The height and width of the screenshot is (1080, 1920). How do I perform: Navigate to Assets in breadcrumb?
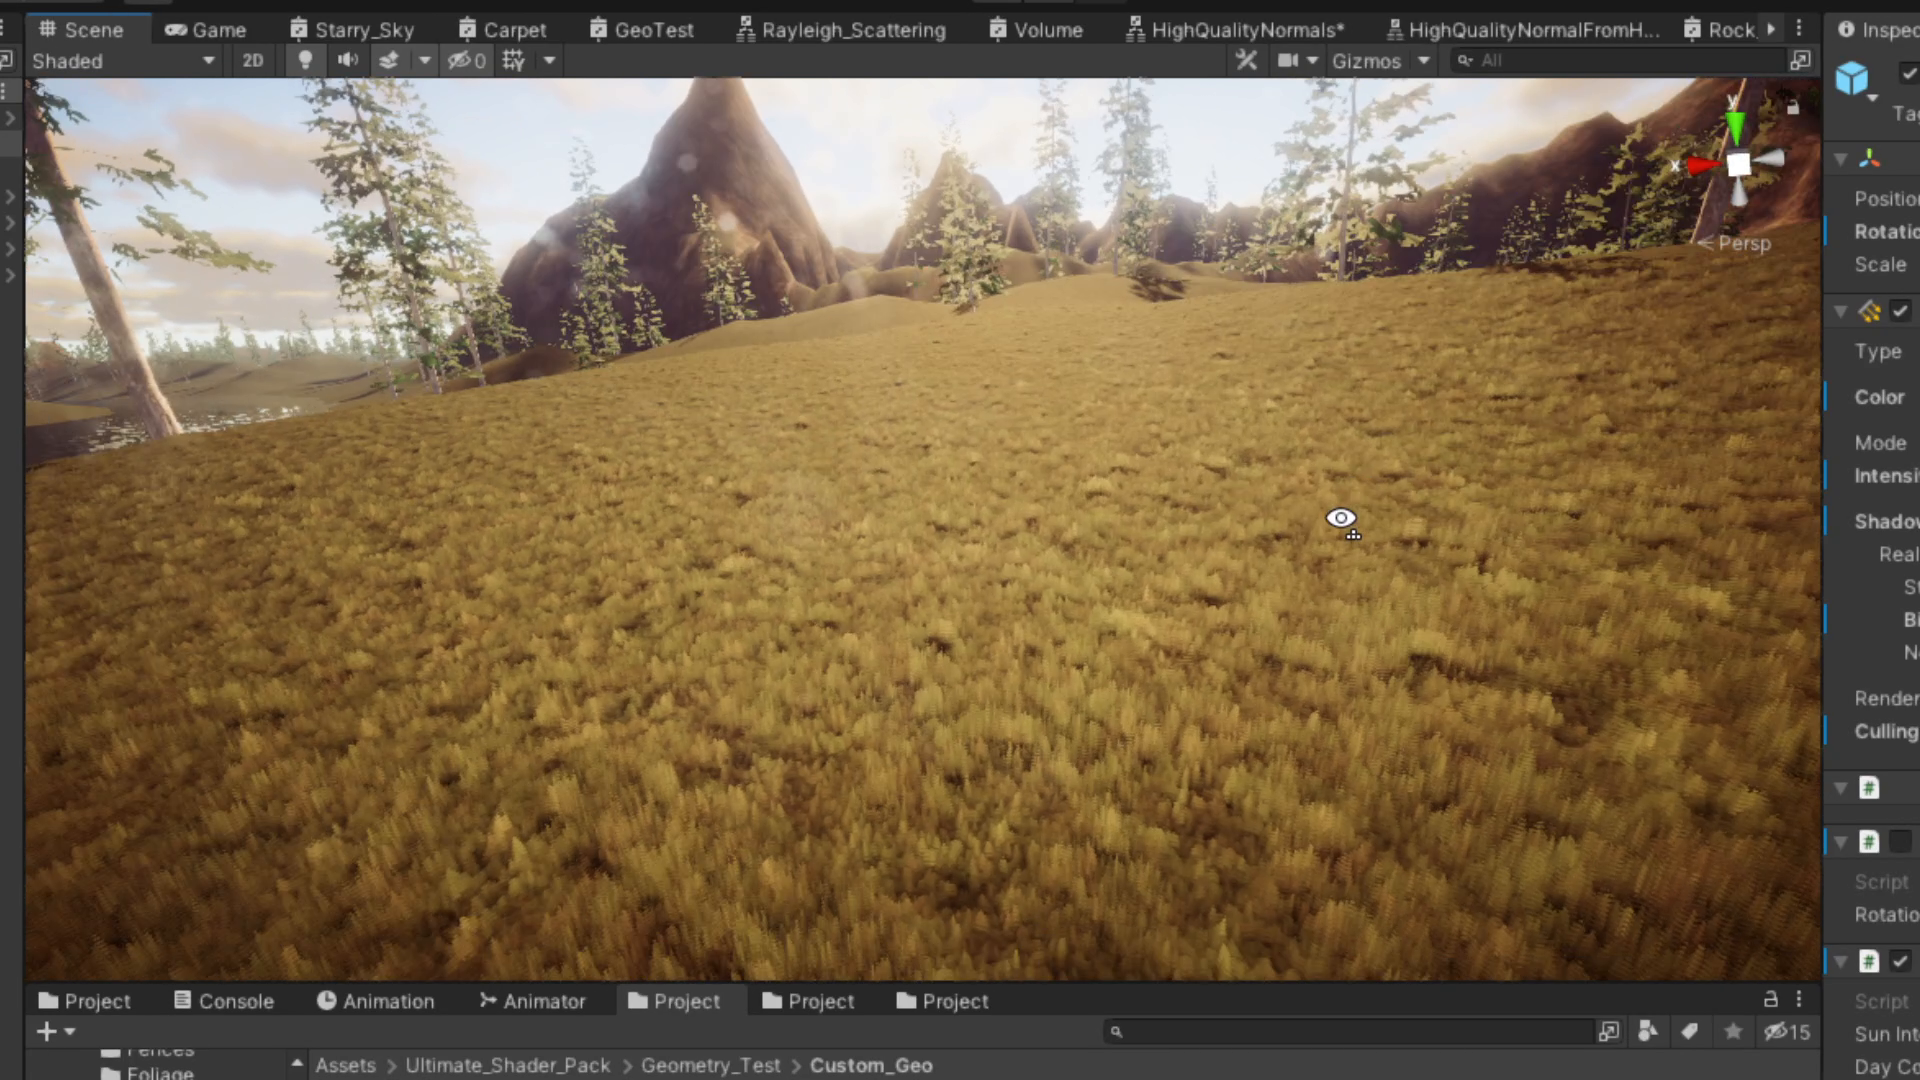point(345,1065)
